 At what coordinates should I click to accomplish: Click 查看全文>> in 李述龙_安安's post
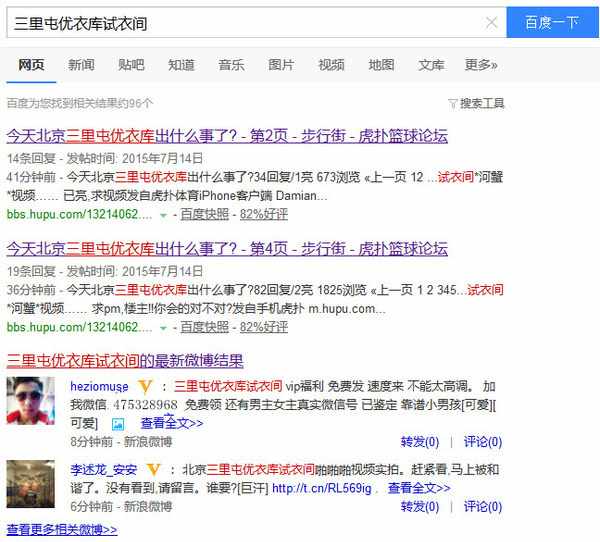pos(419,488)
